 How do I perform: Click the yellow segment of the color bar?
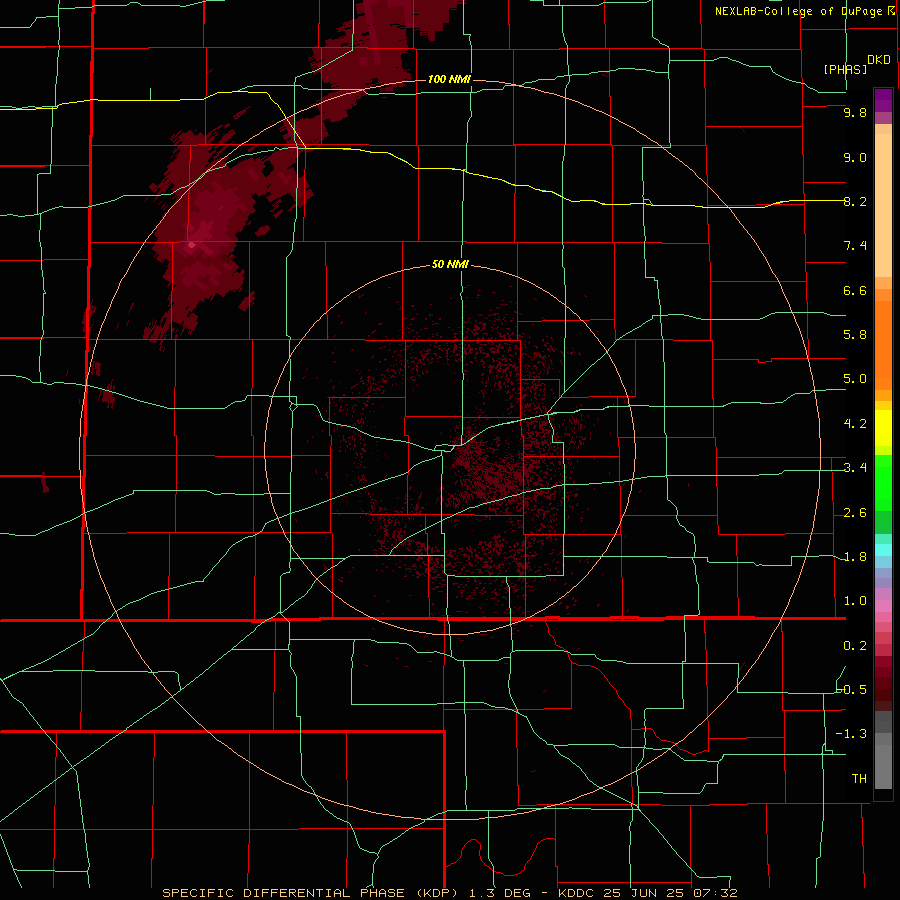(883, 428)
